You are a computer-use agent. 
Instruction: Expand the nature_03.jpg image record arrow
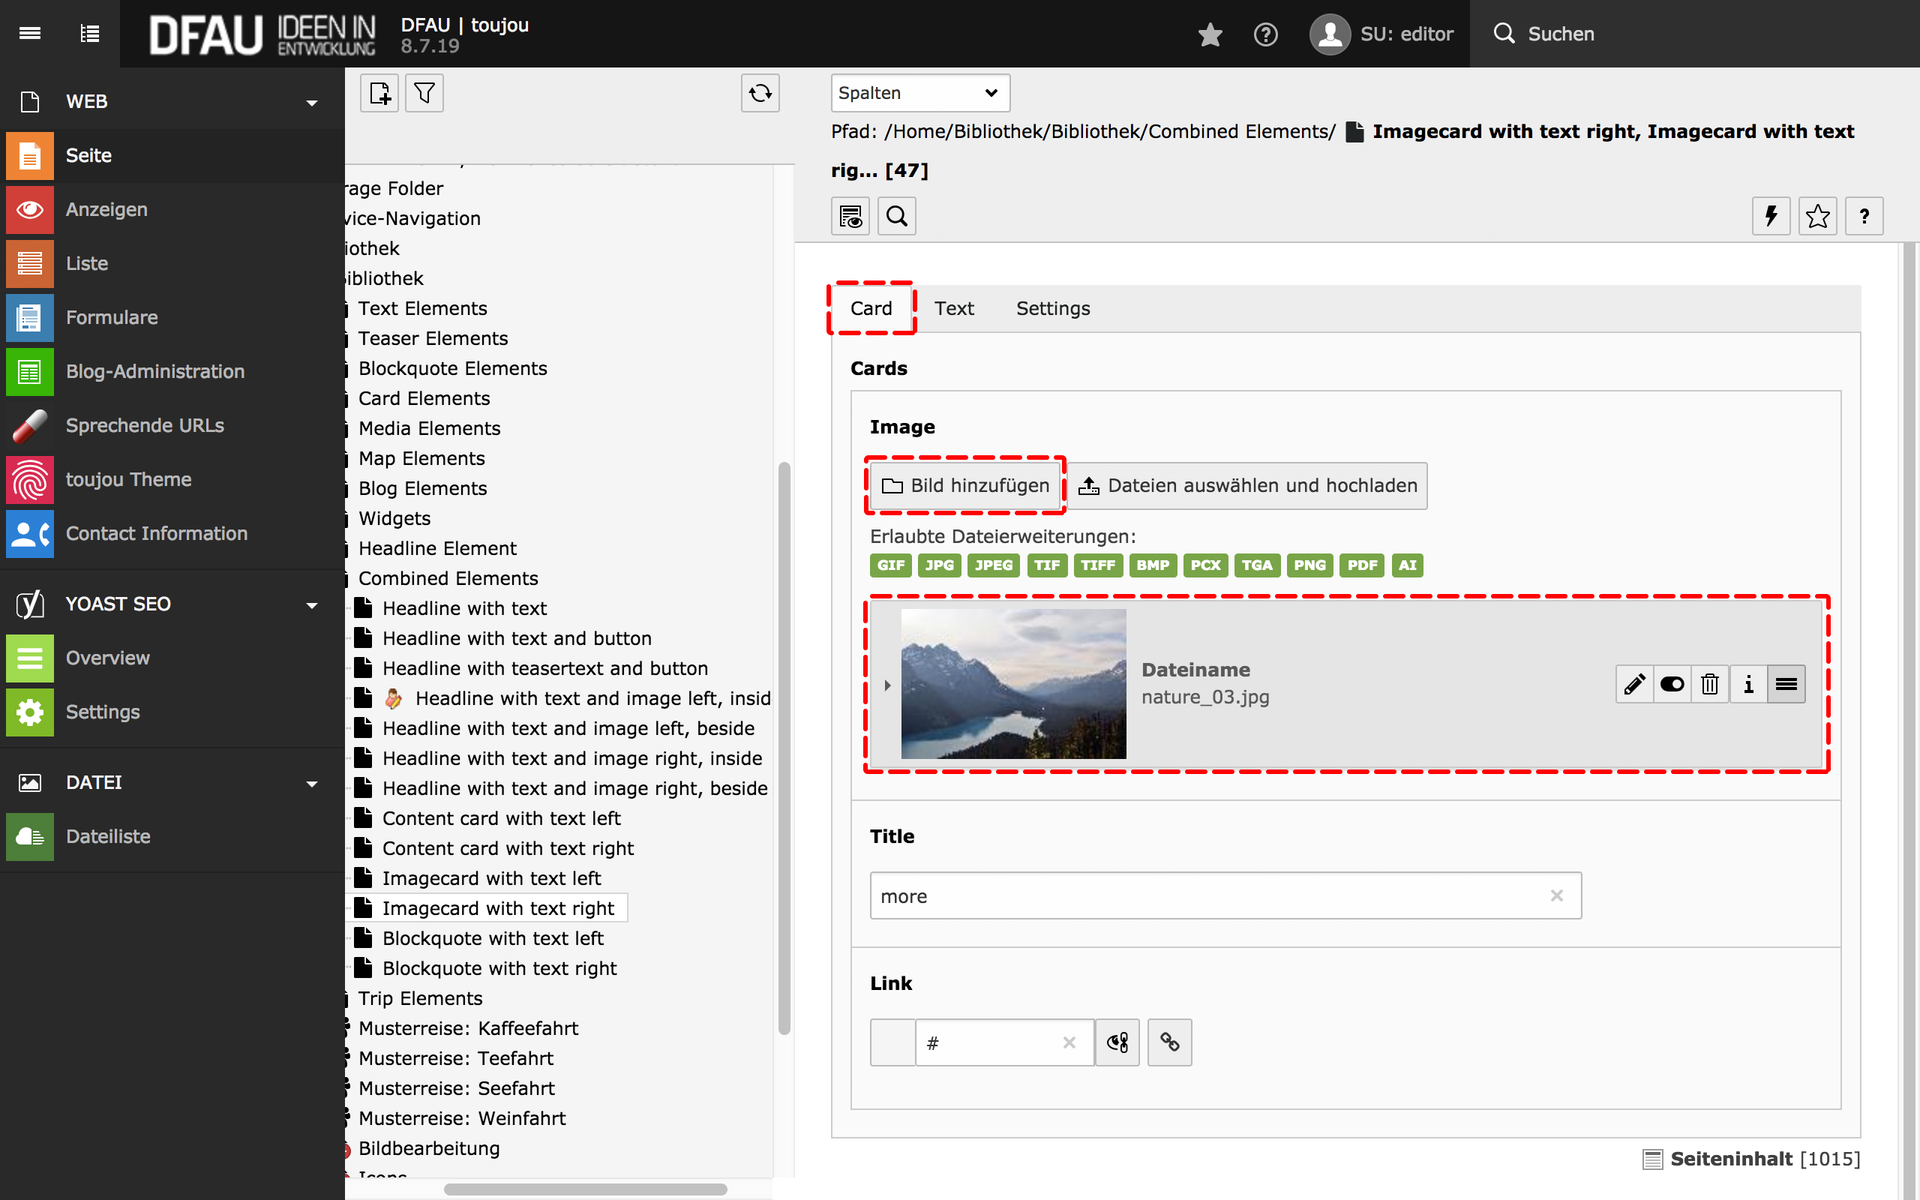click(x=887, y=685)
